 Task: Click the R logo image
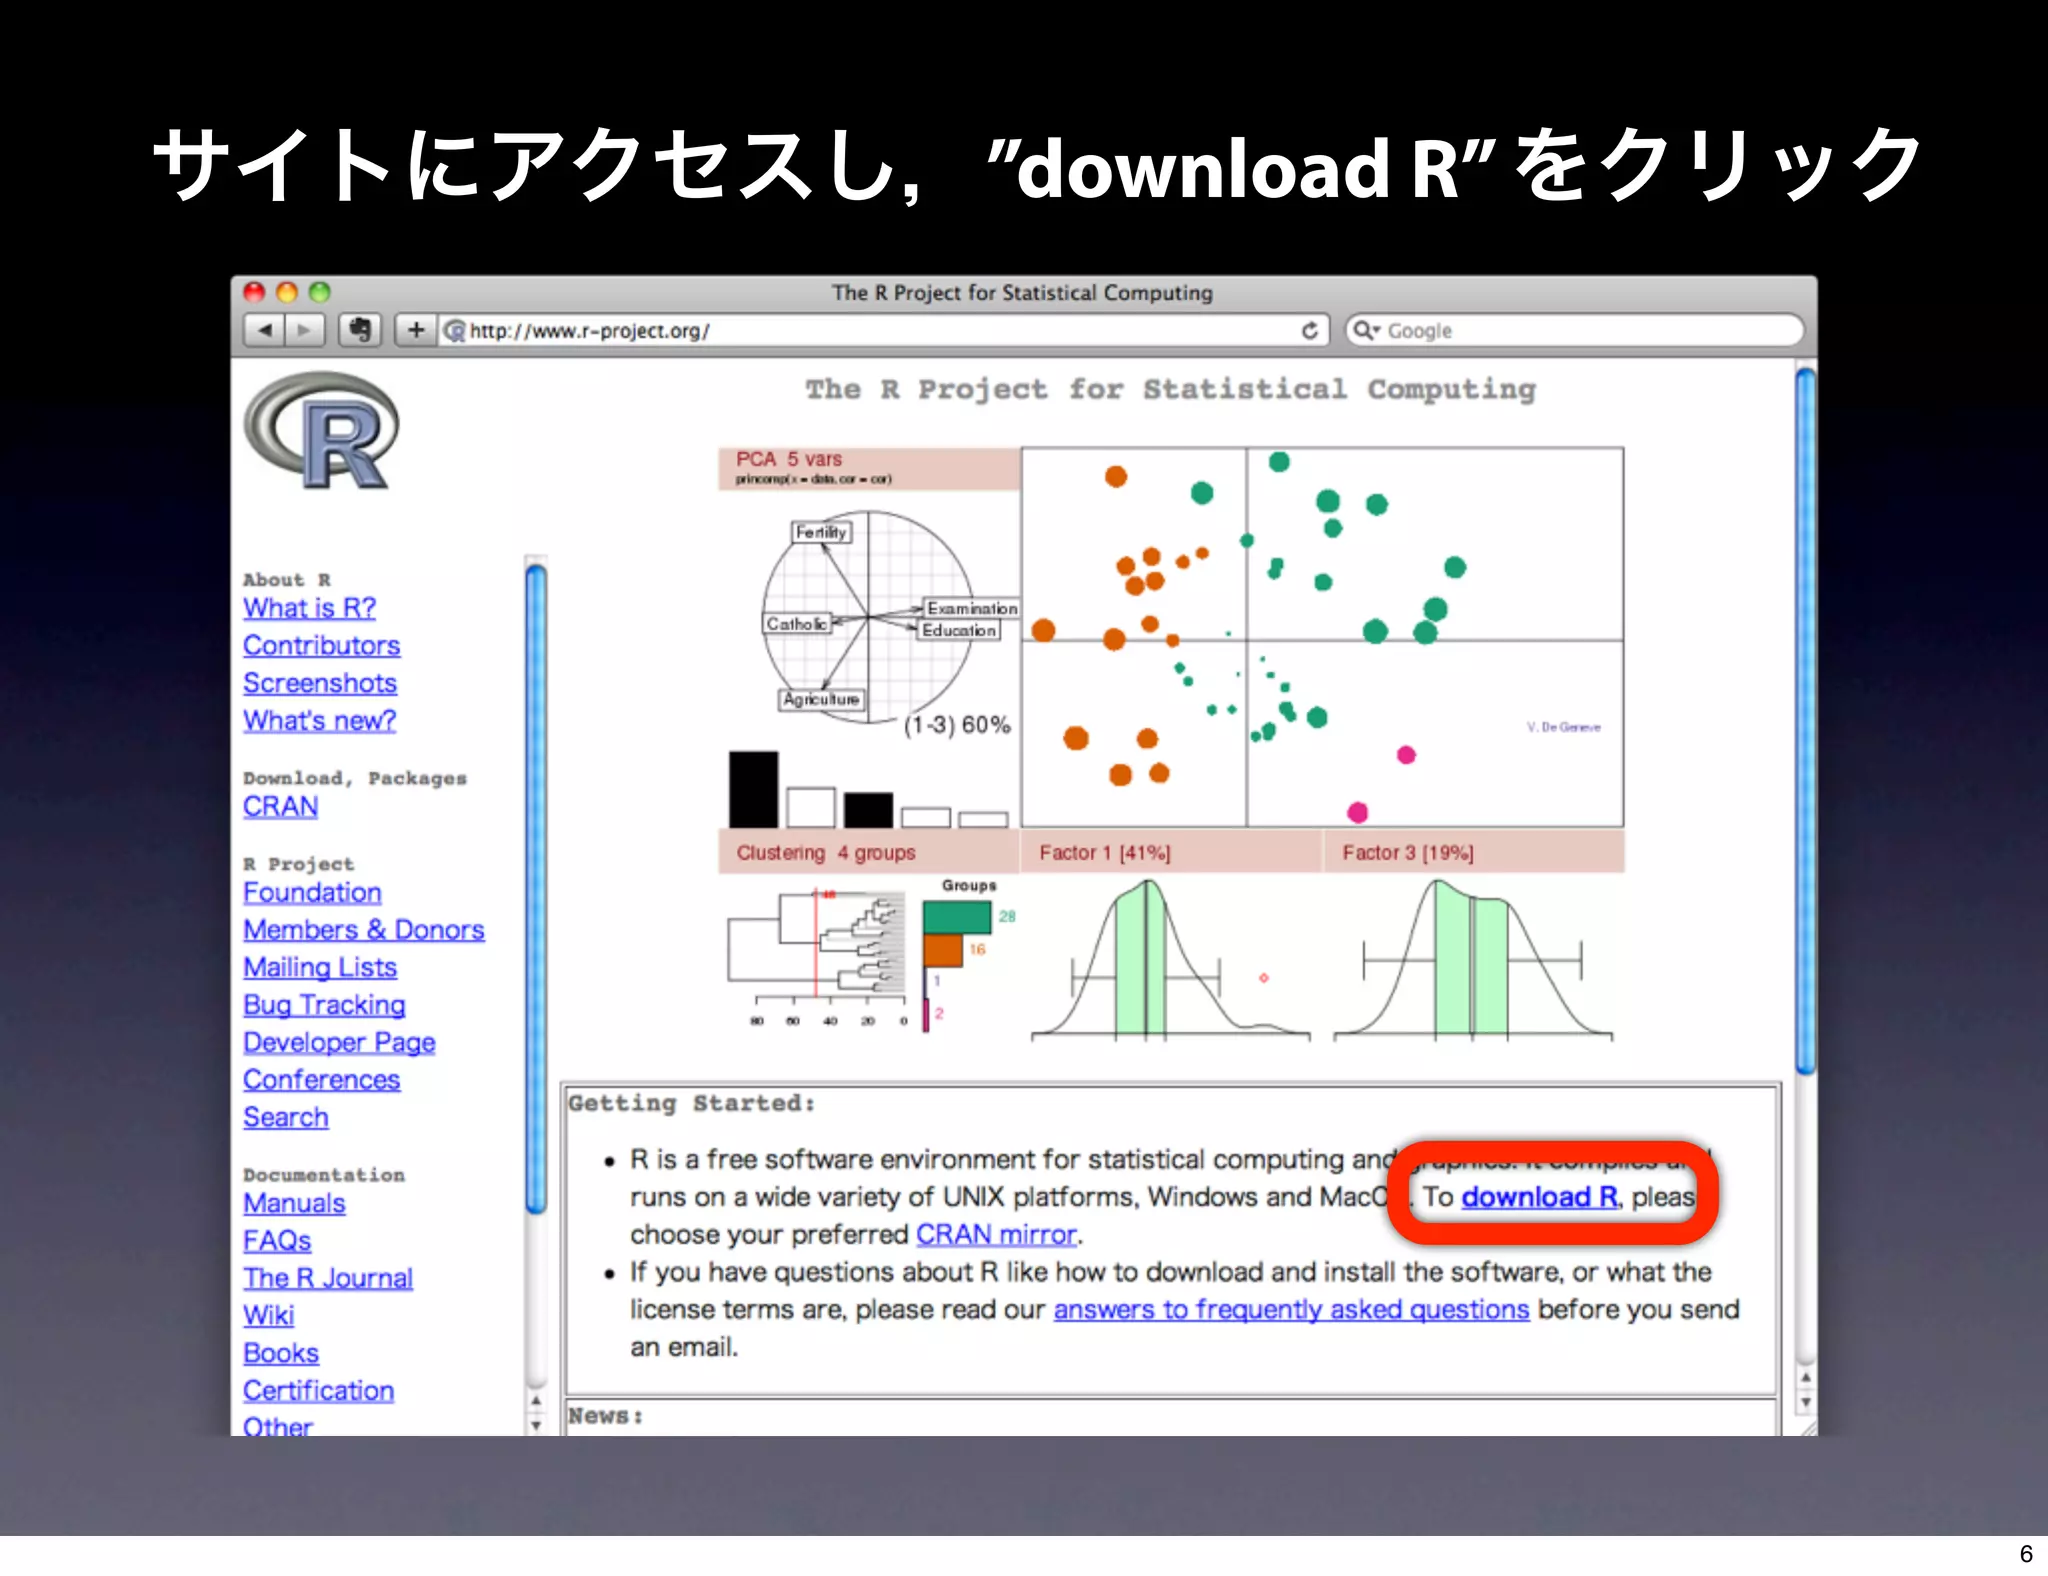(x=322, y=431)
